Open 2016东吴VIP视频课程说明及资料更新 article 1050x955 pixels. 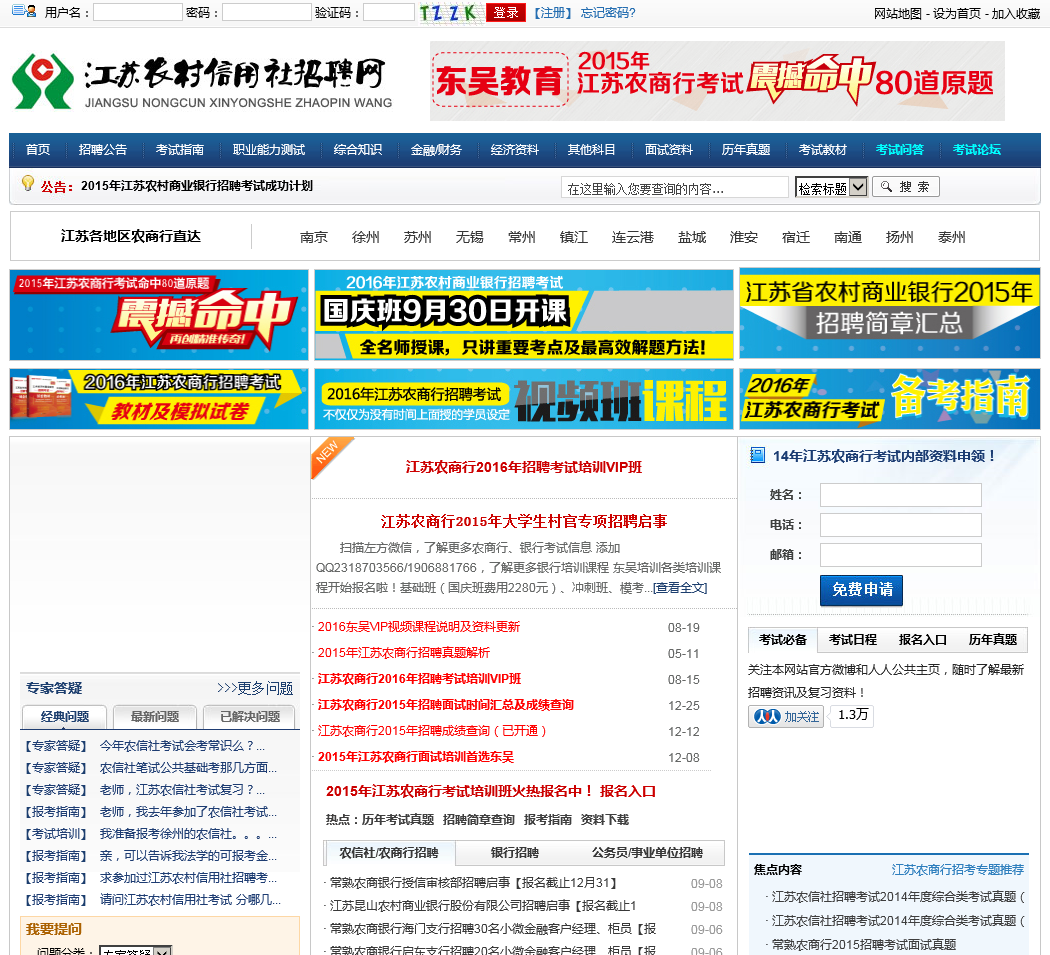coord(419,627)
